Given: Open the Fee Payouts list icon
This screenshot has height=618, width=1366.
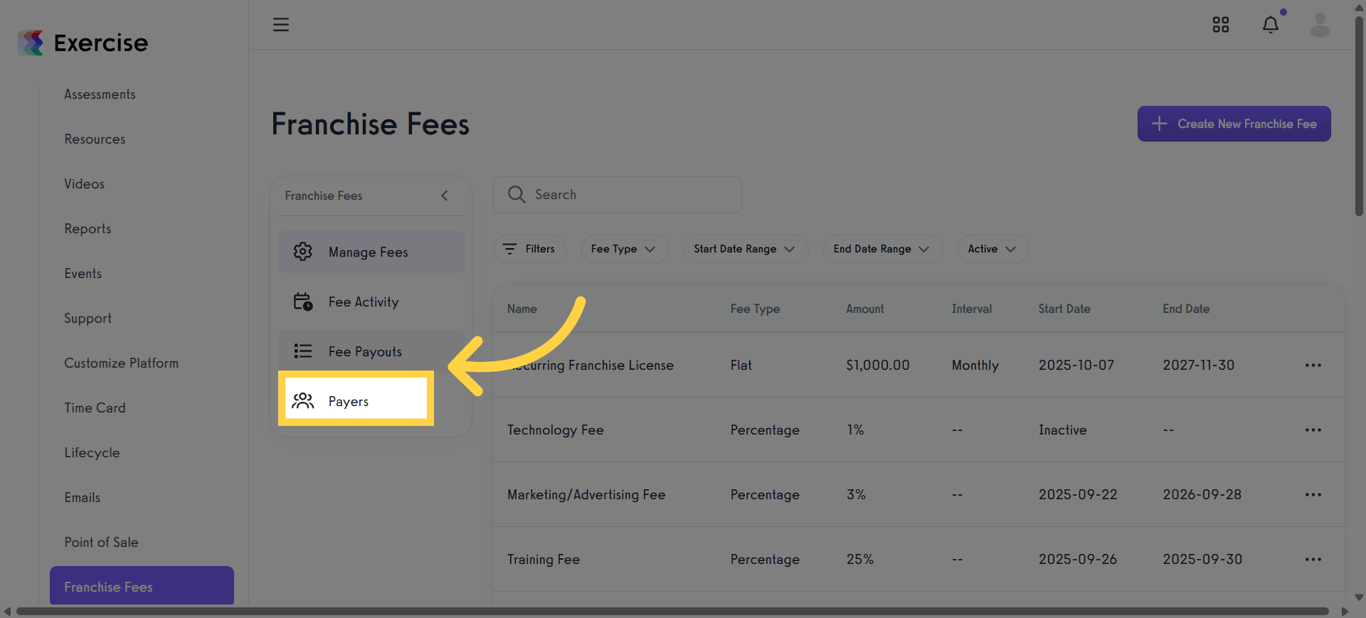Looking at the screenshot, I should click(303, 351).
